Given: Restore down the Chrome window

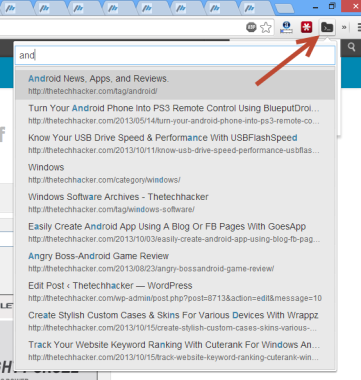Looking at the screenshot, I should 332,7.
